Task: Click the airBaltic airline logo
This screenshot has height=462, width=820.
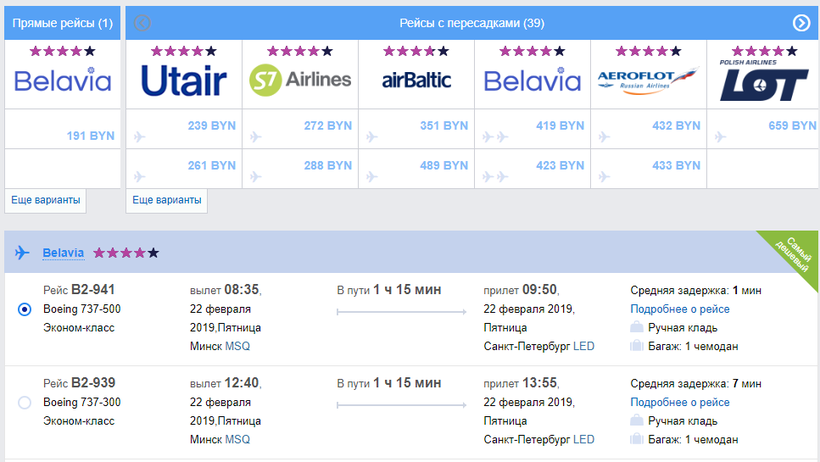Action: [417, 80]
